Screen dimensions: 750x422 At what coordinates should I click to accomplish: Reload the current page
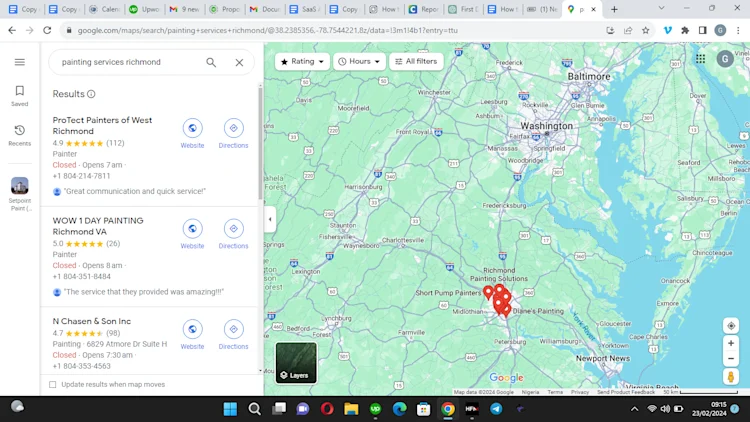coord(47,30)
